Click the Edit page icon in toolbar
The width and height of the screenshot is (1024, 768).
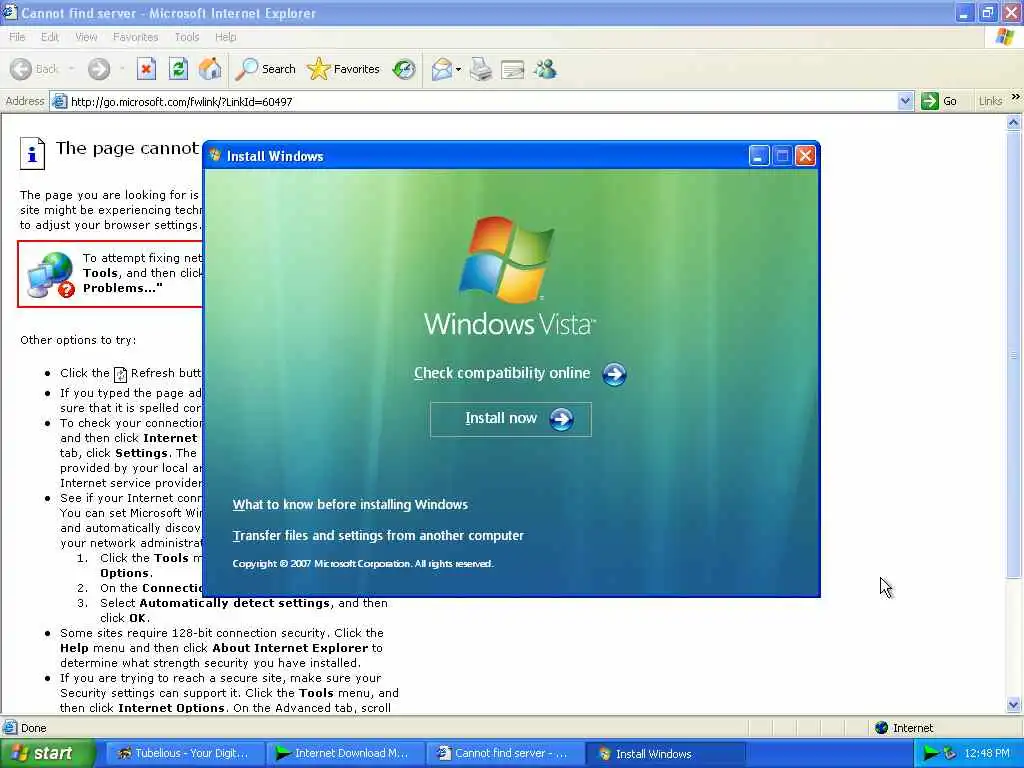[513, 69]
